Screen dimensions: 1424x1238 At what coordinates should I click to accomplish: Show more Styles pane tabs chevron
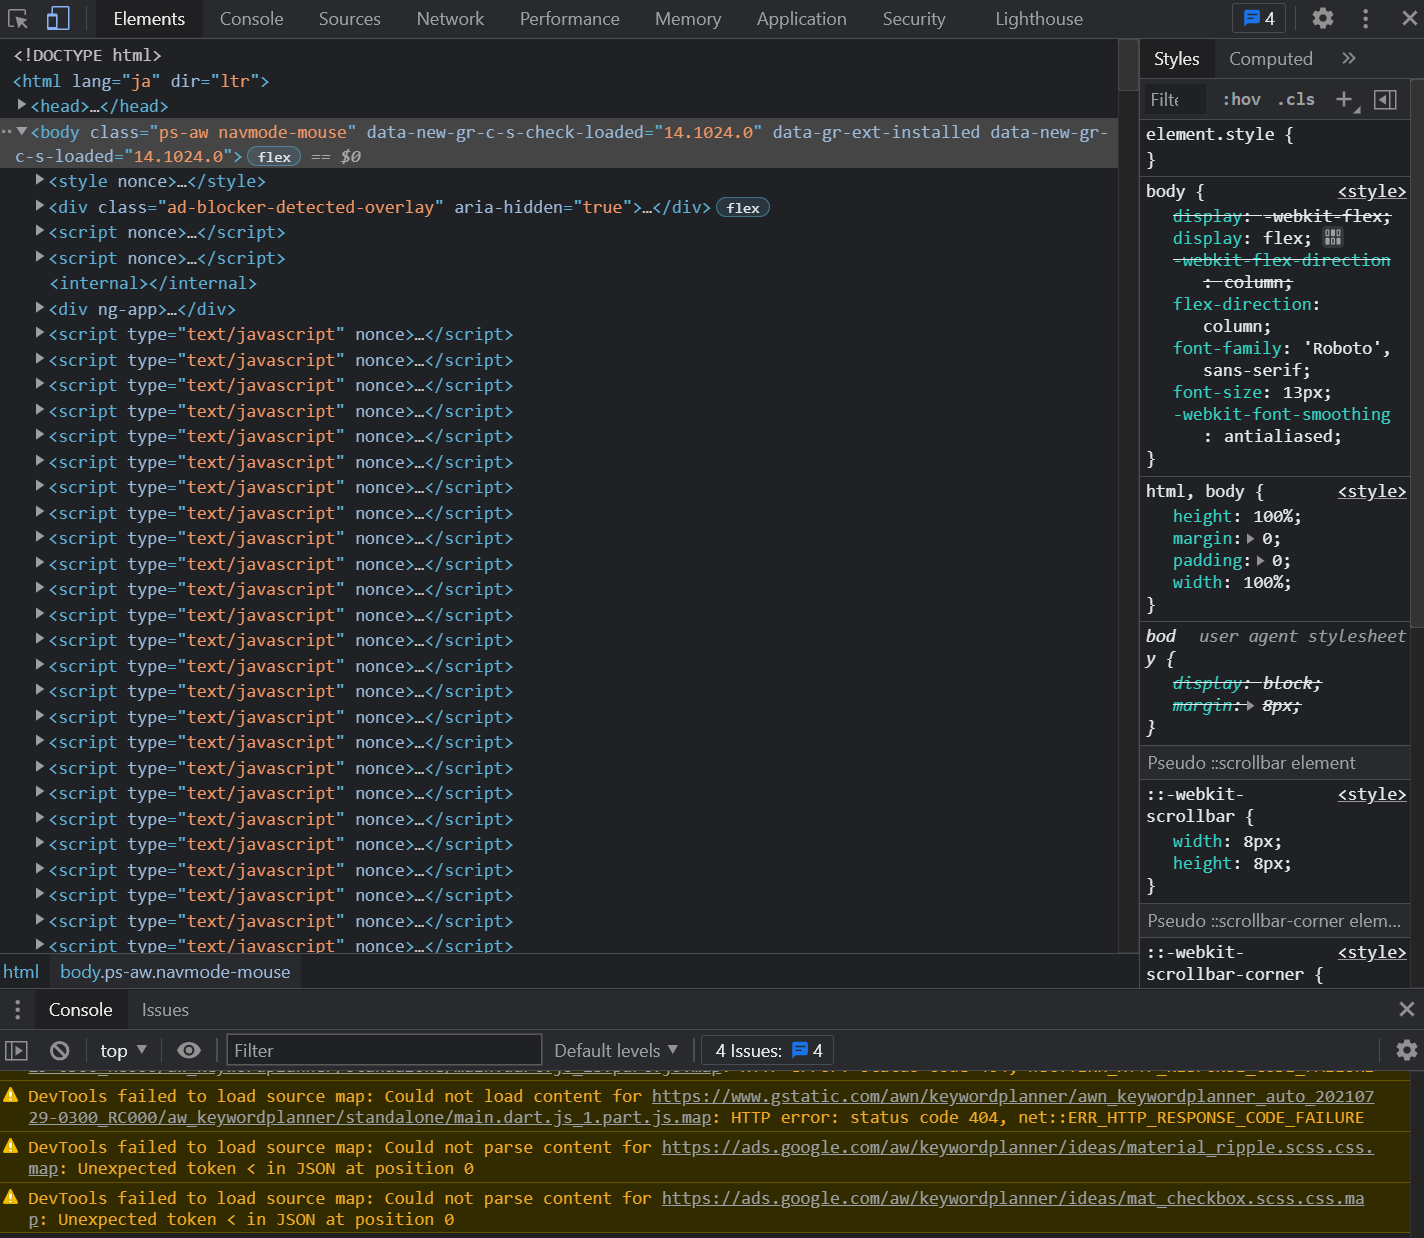(x=1349, y=58)
